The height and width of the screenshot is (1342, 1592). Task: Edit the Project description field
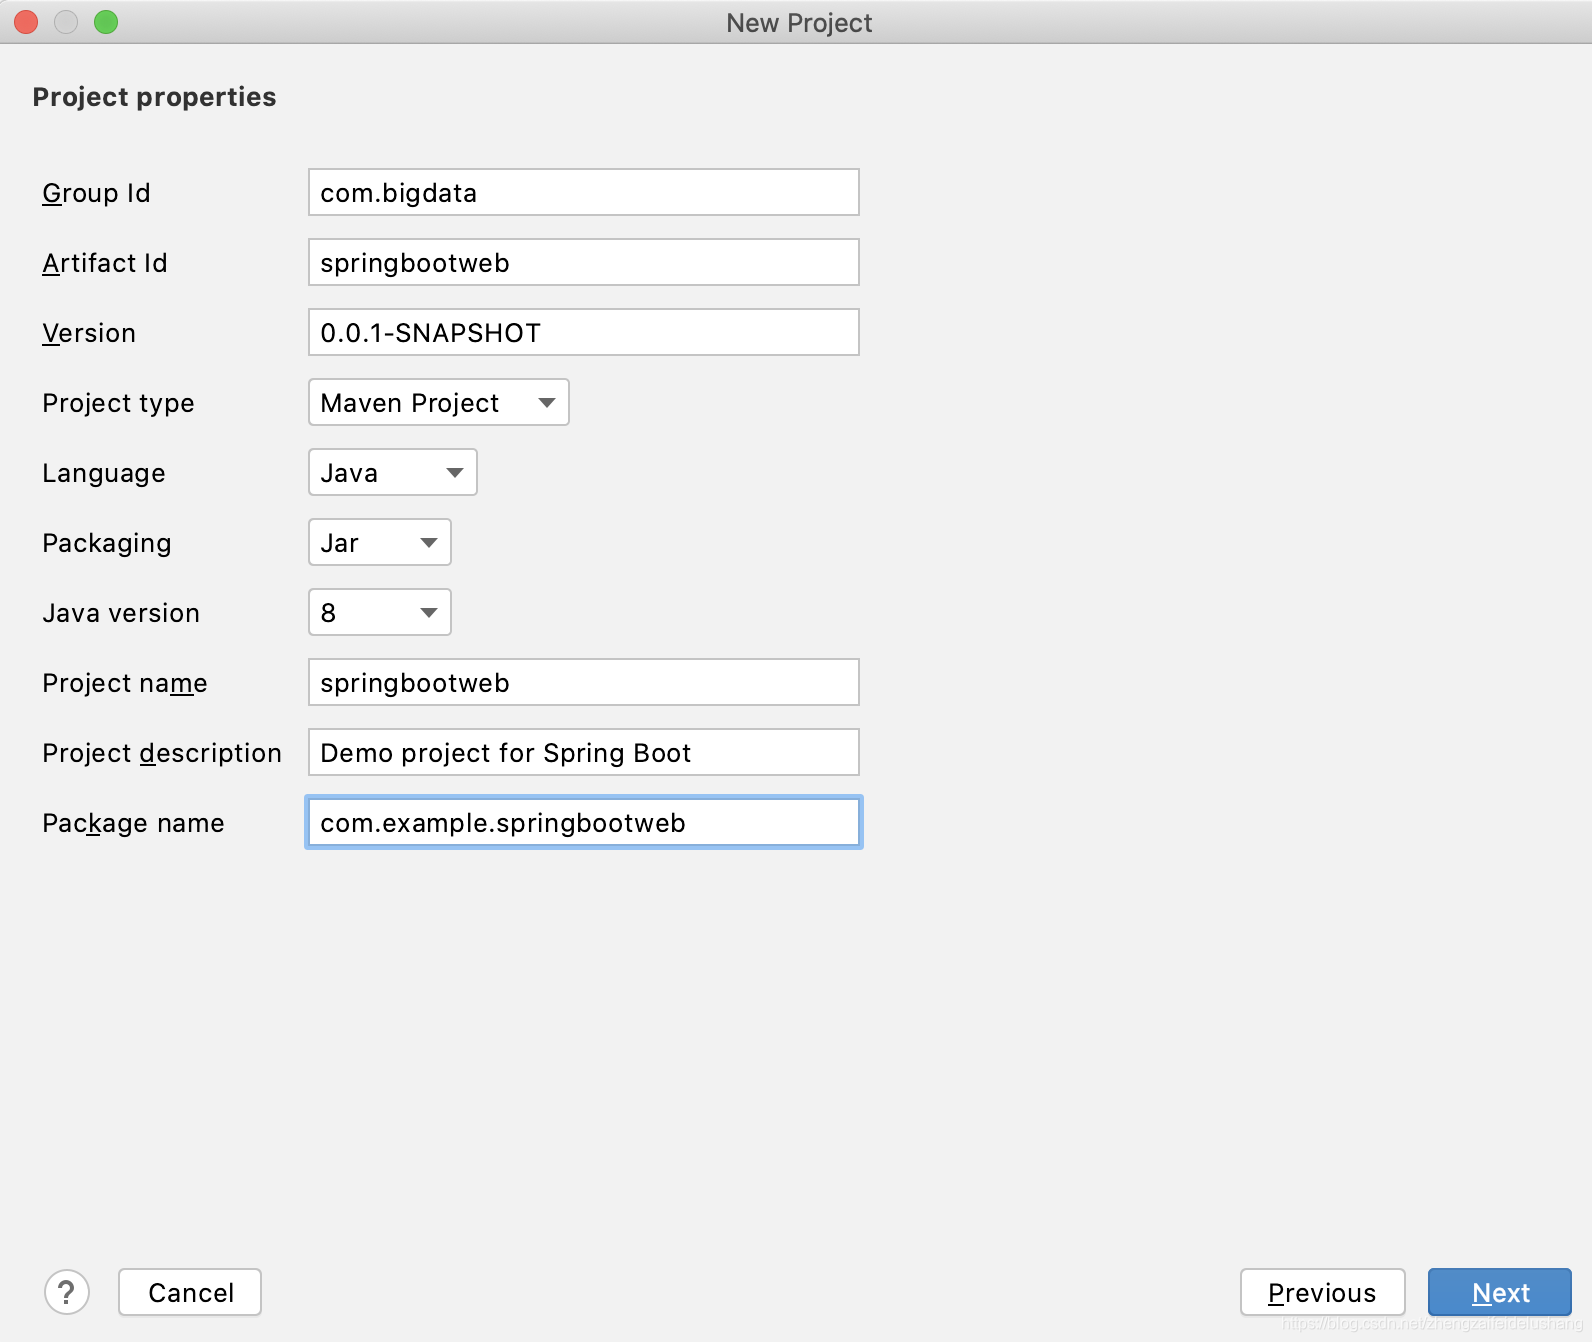584,752
